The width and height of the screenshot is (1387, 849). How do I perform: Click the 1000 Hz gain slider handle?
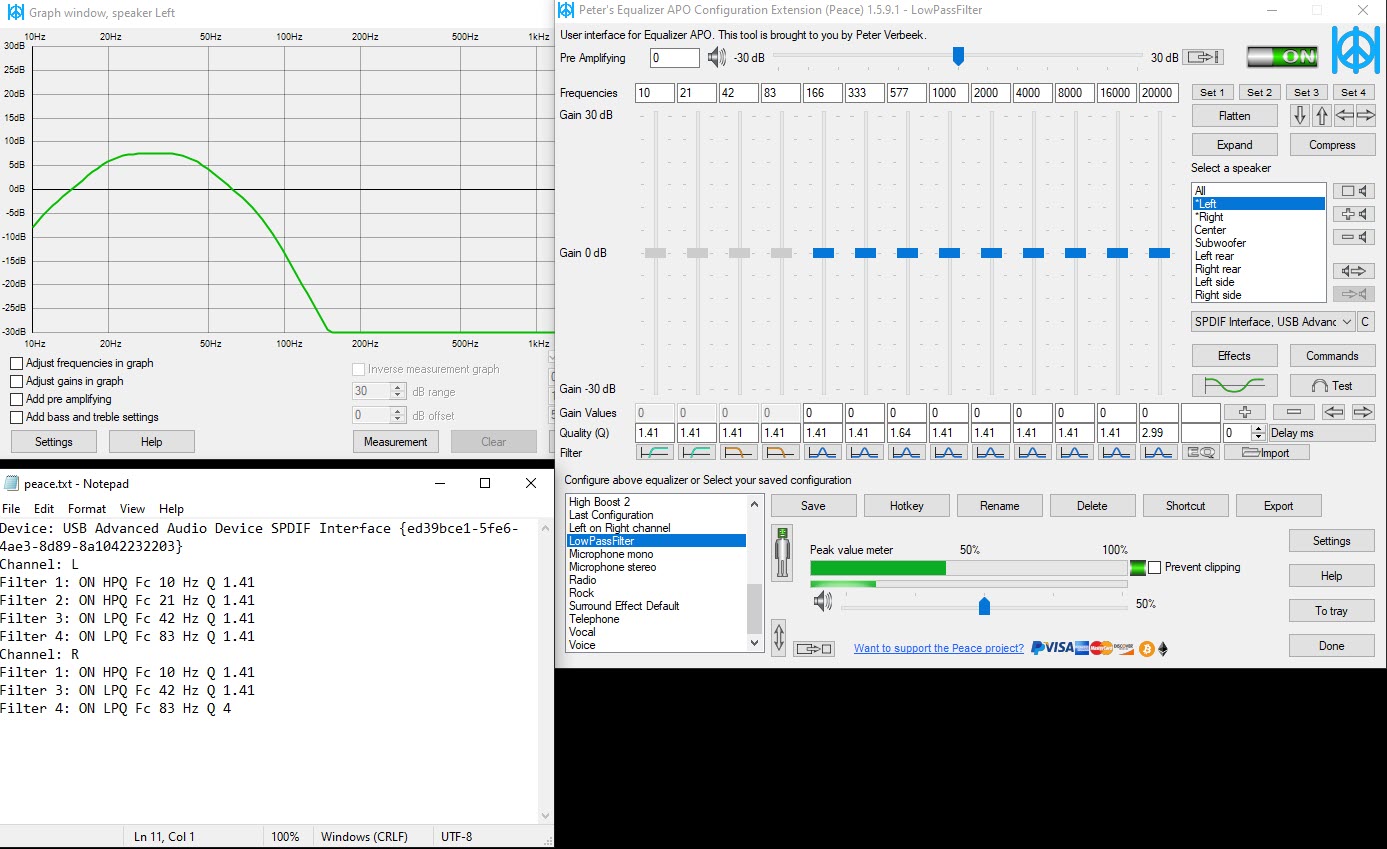[949, 253]
